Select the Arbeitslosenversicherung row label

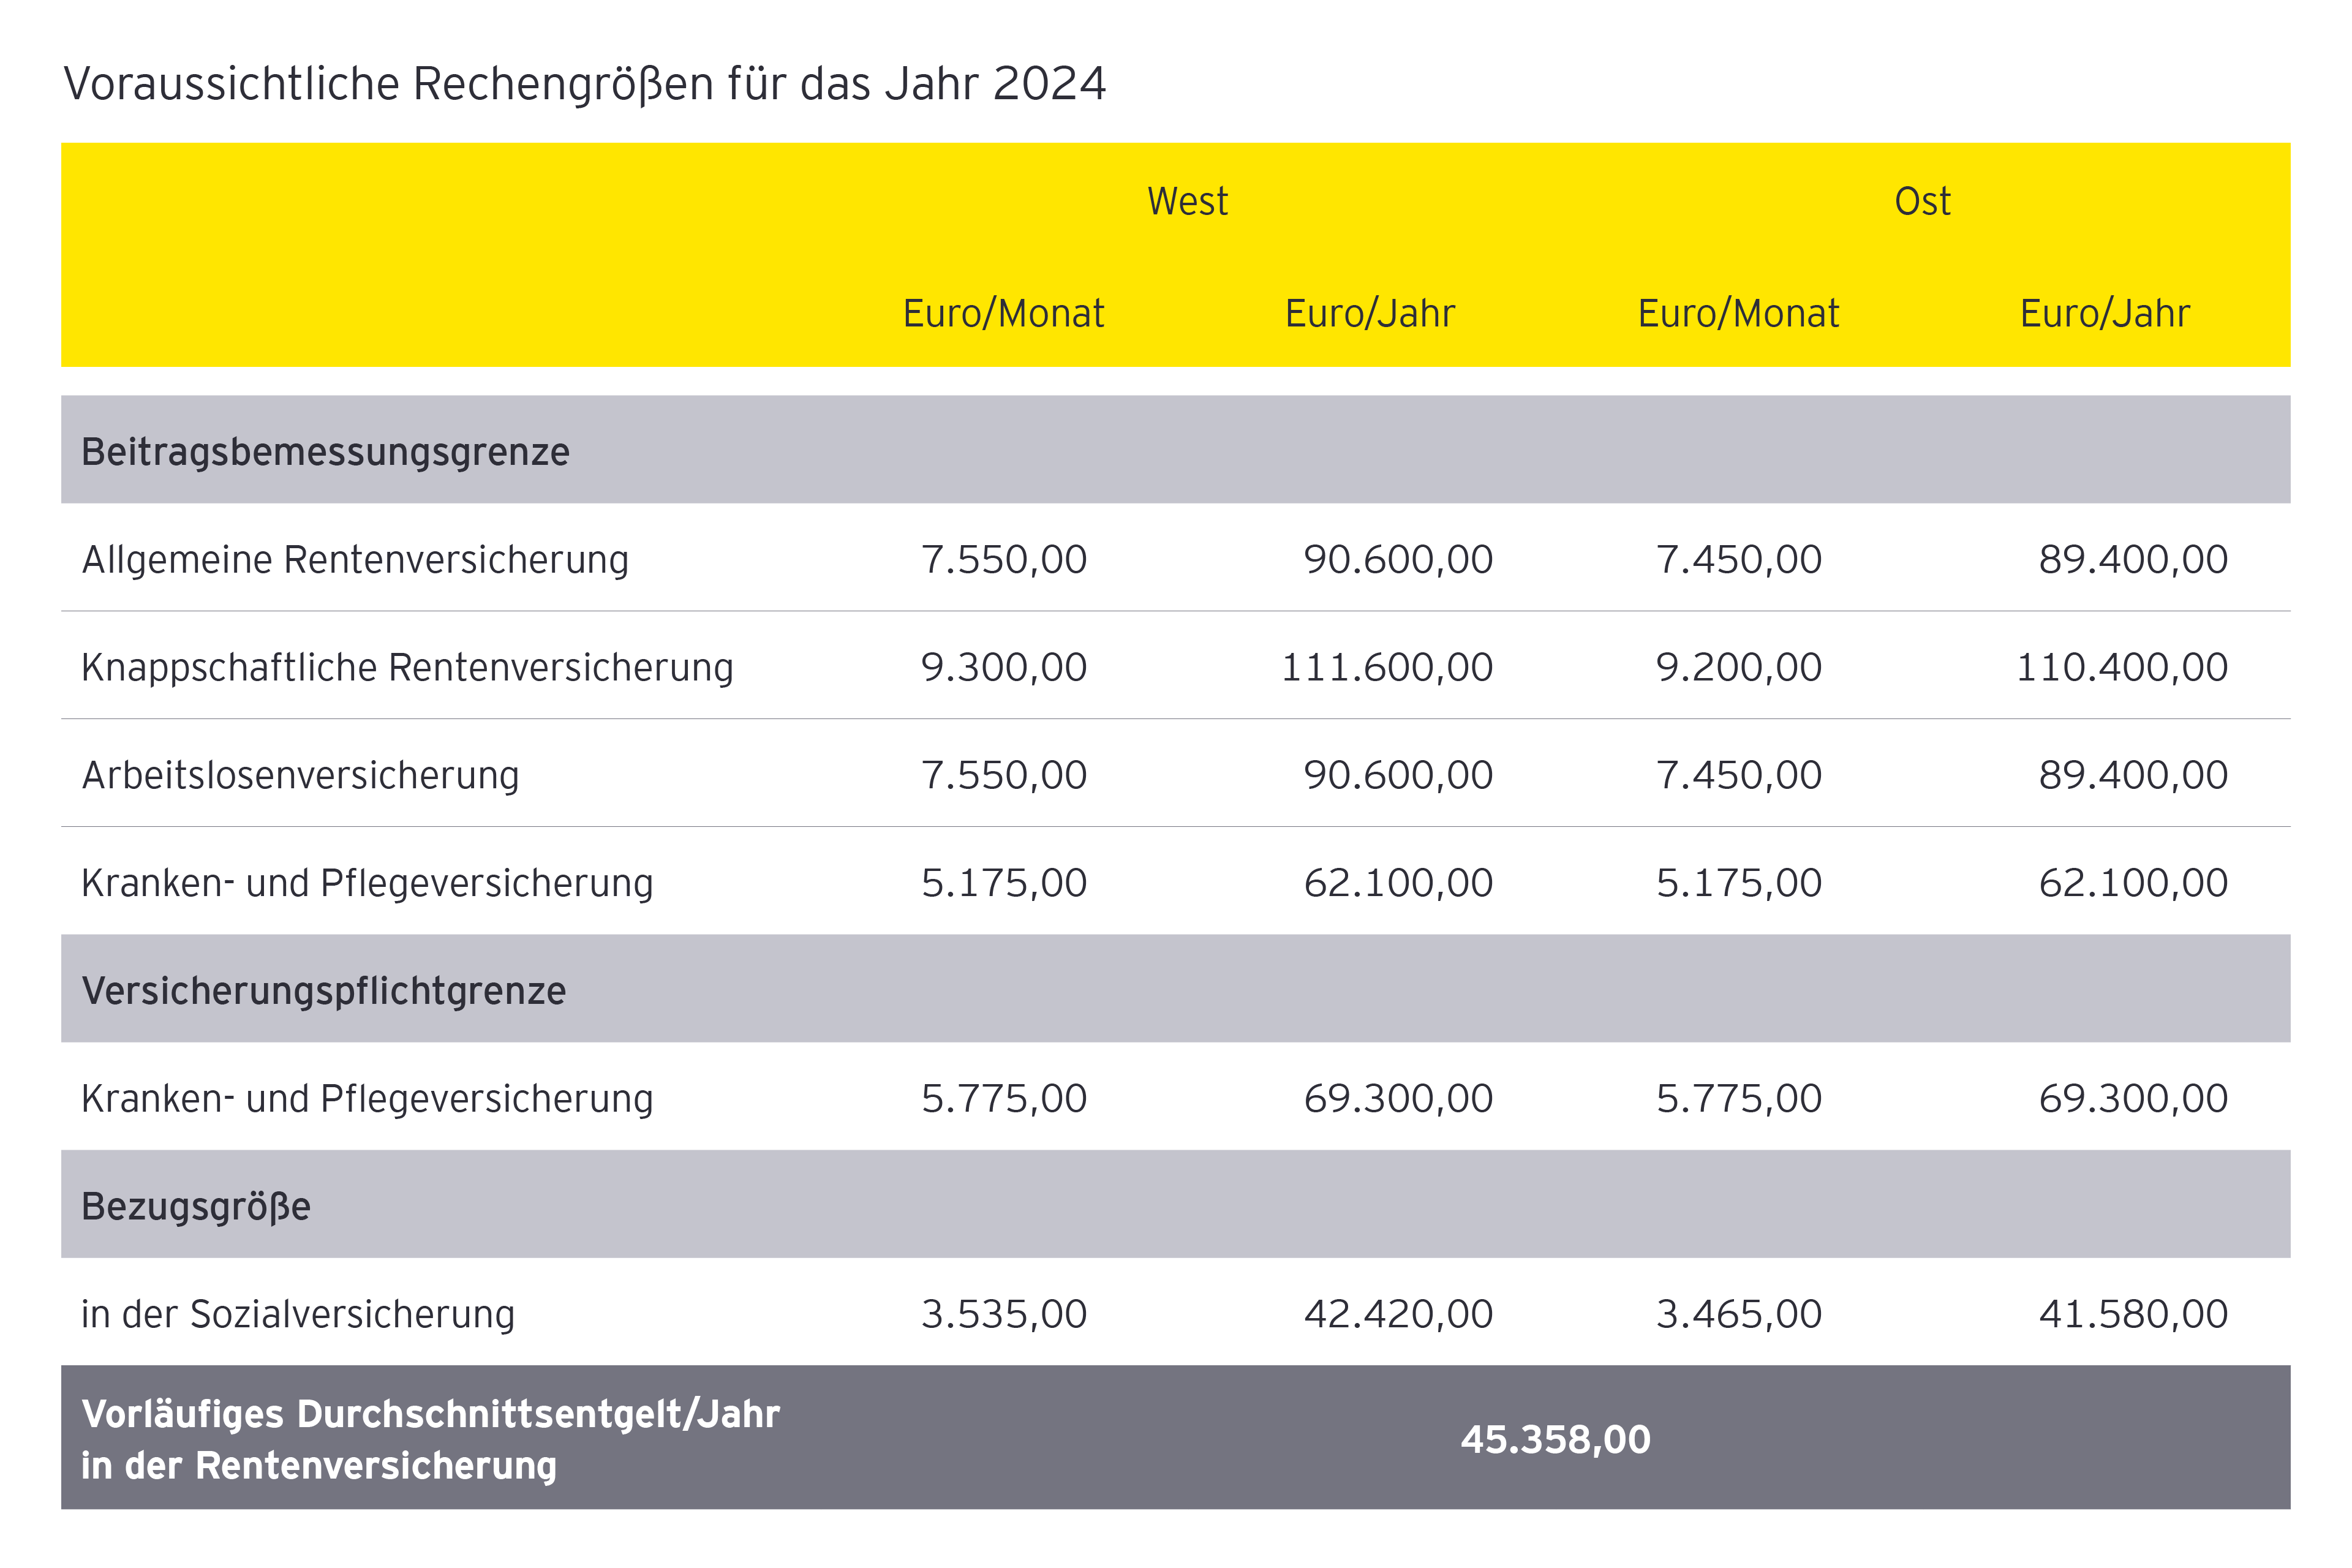[x=300, y=775]
